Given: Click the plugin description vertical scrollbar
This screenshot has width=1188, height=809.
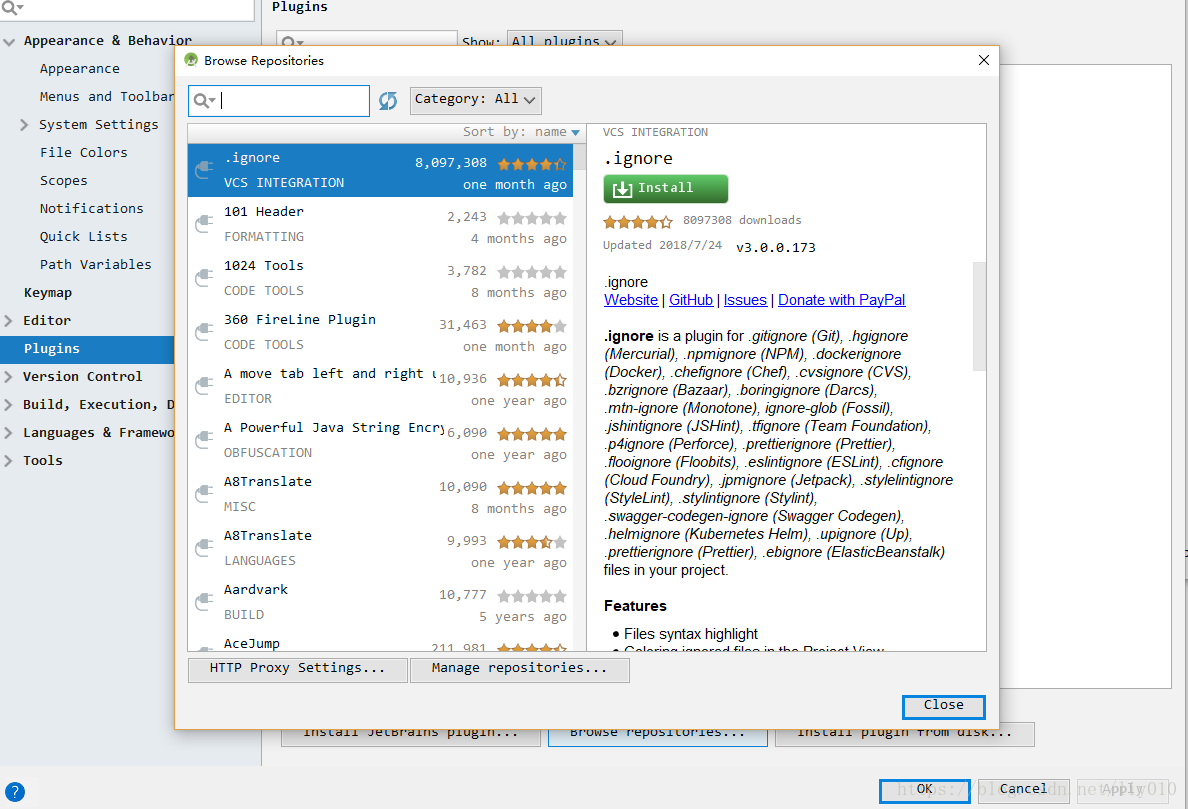Looking at the screenshot, I should point(979,315).
